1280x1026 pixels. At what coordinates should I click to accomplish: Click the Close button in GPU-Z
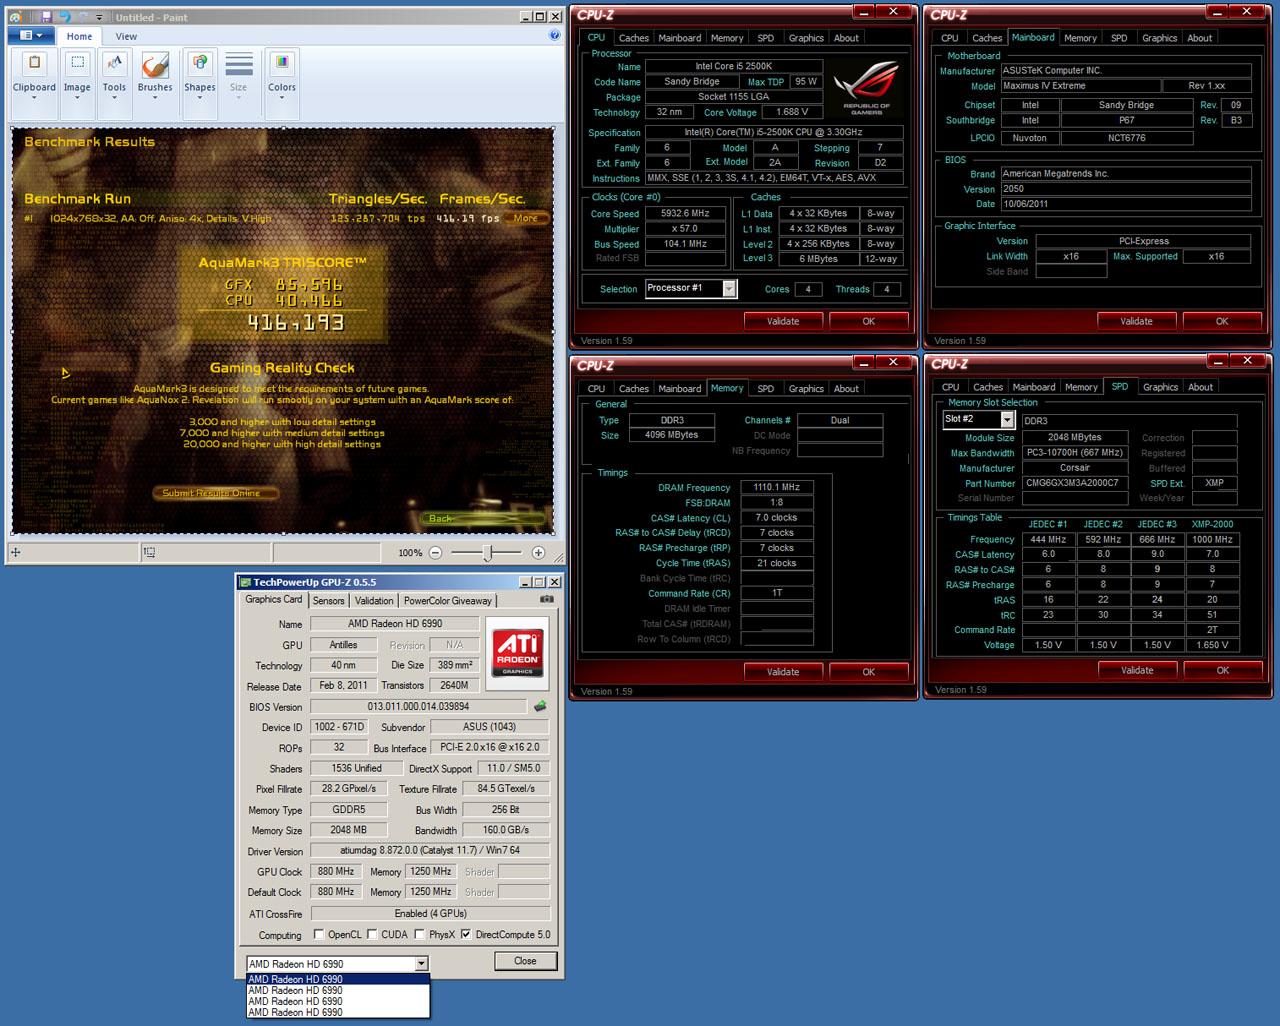coord(525,961)
